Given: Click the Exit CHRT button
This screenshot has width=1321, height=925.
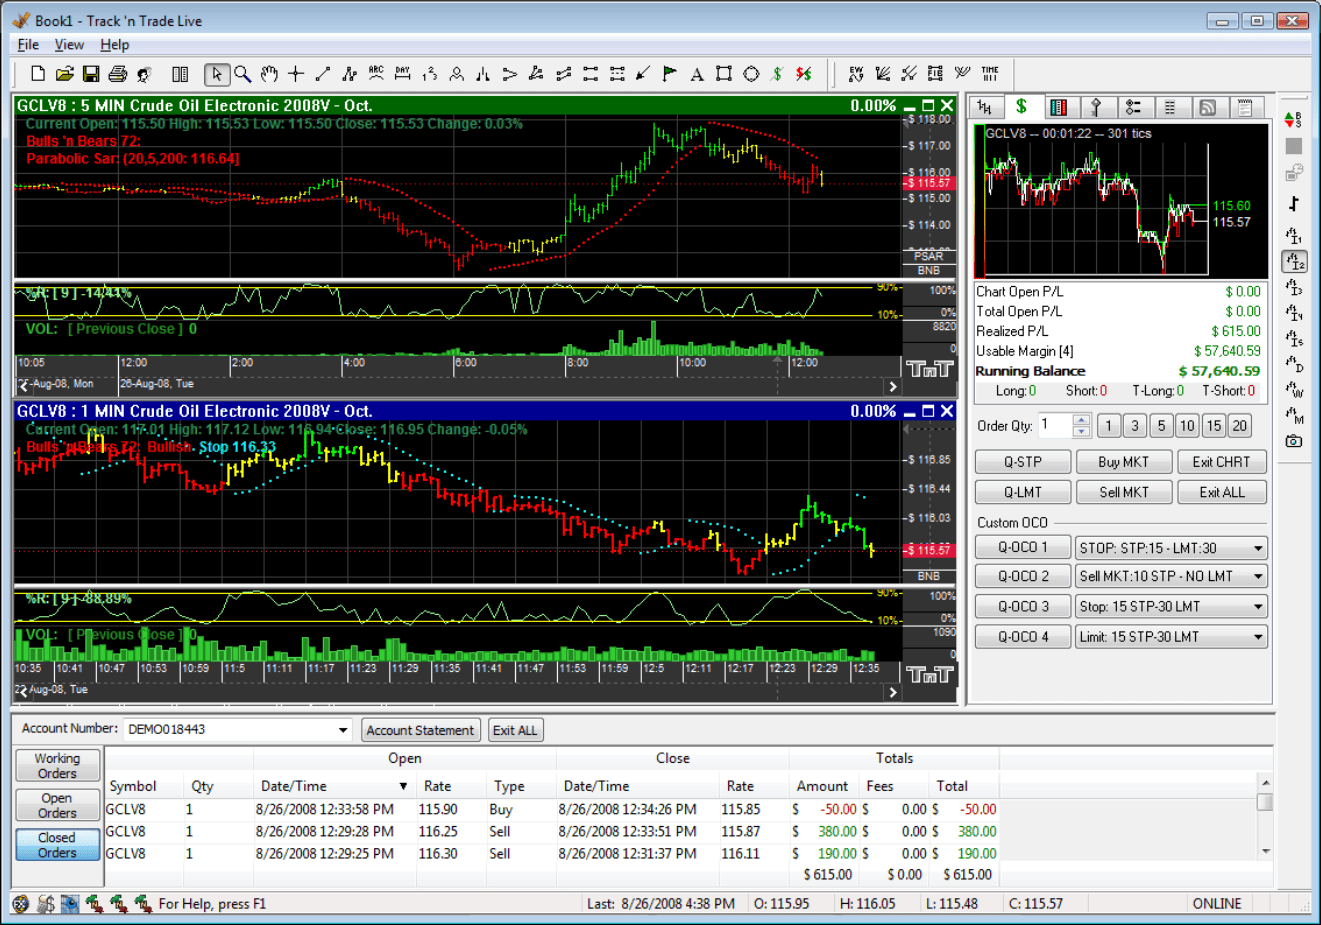Looking at the screenshot, I should [1221, 462].
